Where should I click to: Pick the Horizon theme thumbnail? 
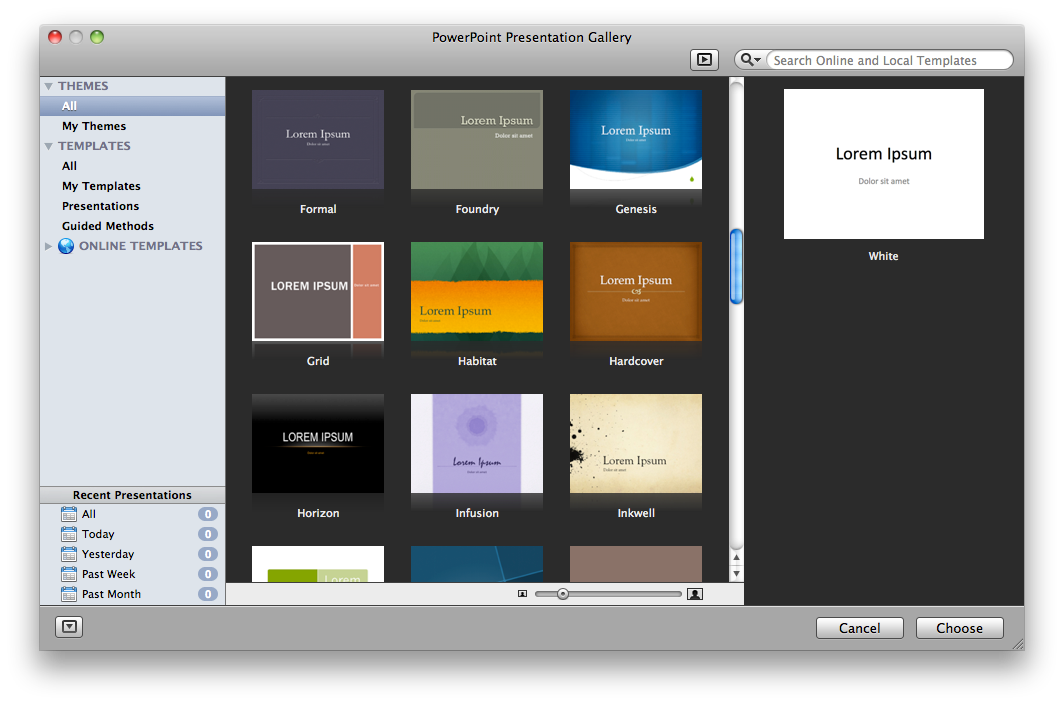point(318,444)
